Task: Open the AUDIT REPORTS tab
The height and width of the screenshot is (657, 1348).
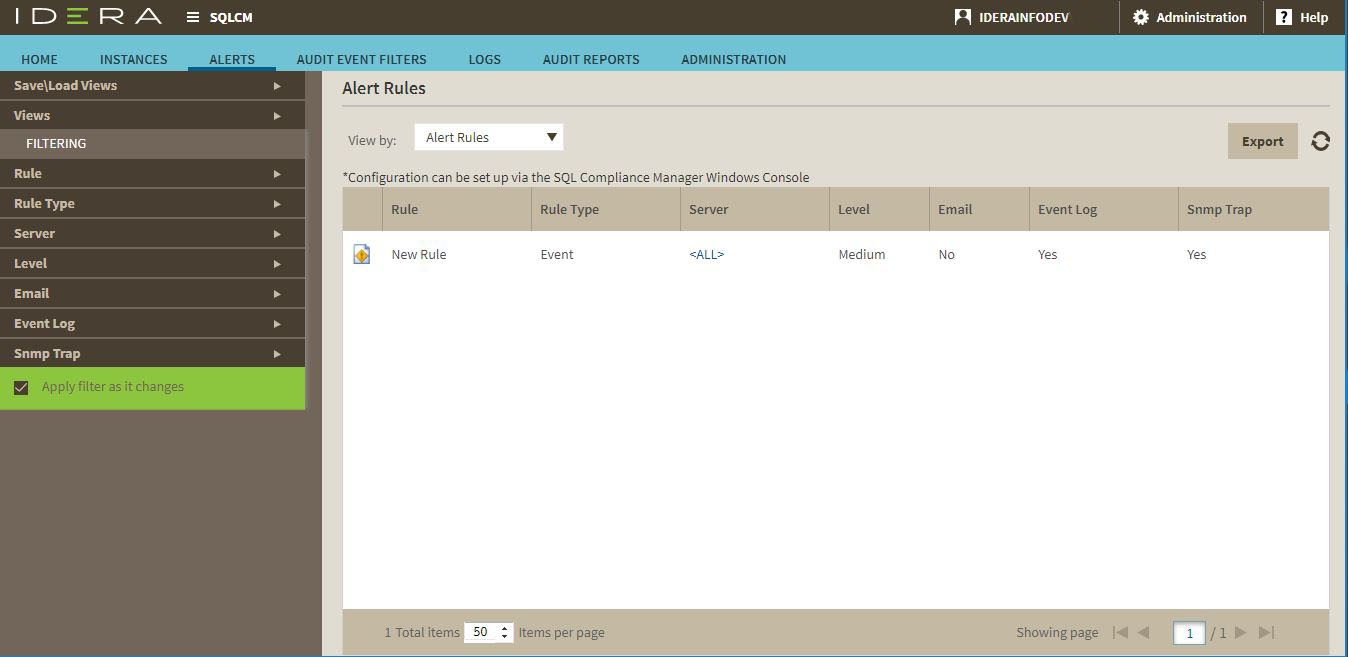Action: (x=591, y=59)
